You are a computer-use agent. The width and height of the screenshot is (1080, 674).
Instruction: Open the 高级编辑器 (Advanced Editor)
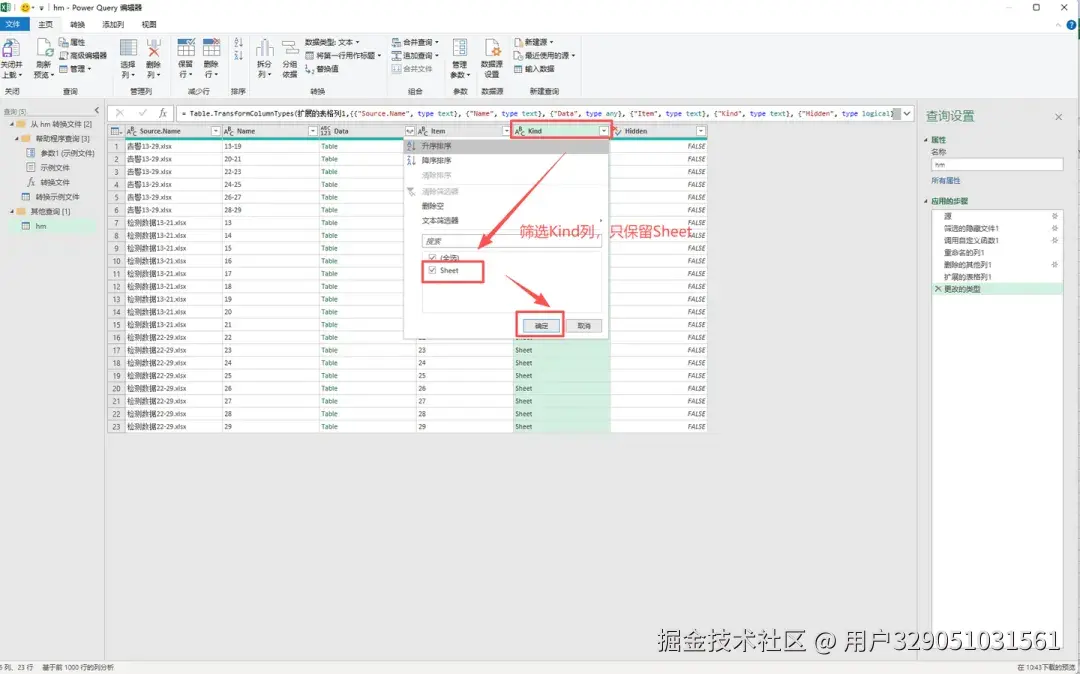pyautogui.click(x=88, y=57)
